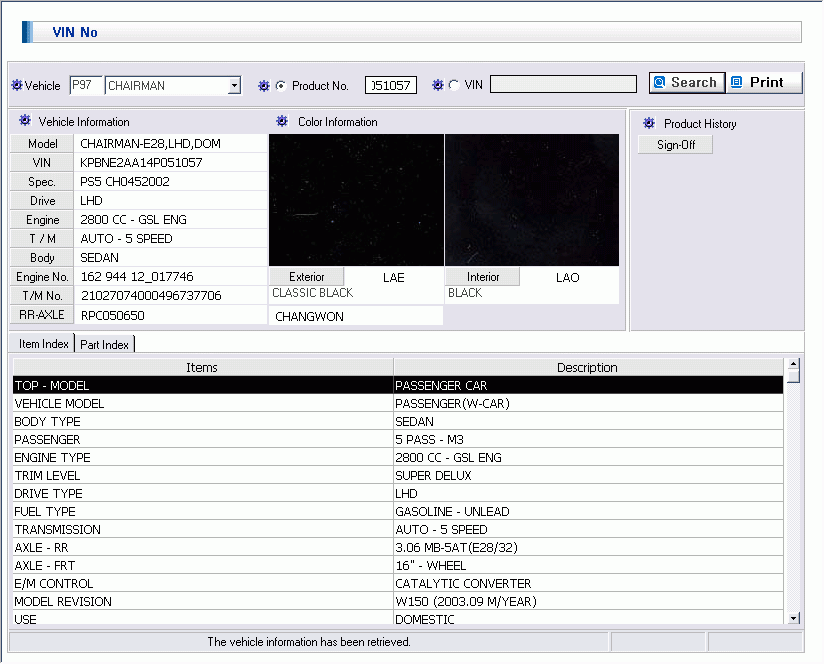Click the printer icon on Print button
The image size is (824, 664).
pyautogui.click(x=737, y=82)
